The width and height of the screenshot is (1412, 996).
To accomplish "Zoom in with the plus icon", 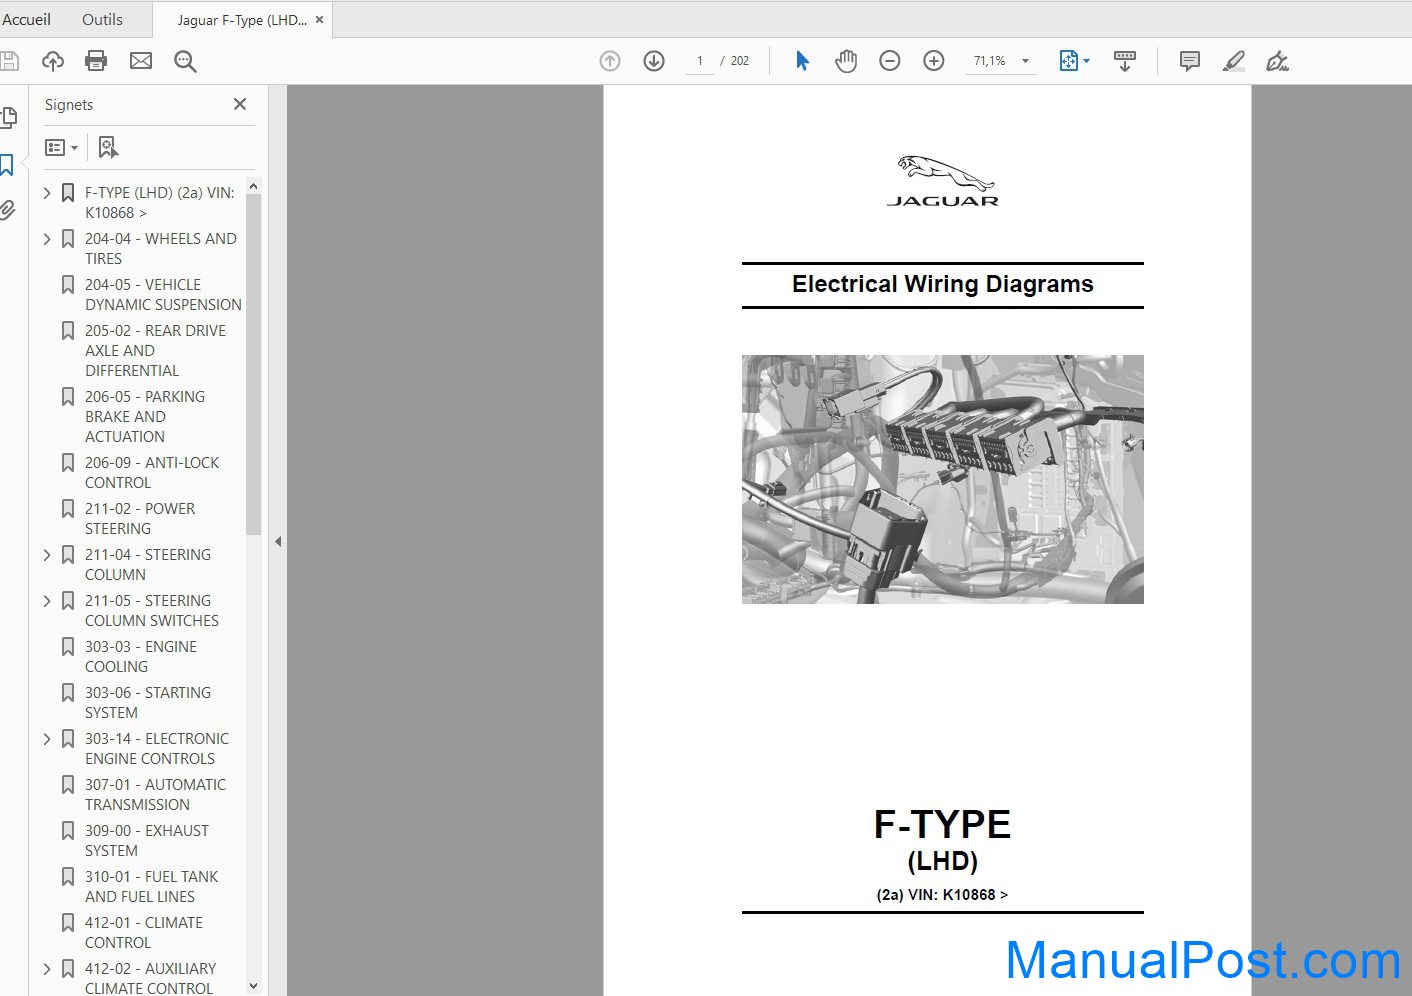I will (934, 61).
